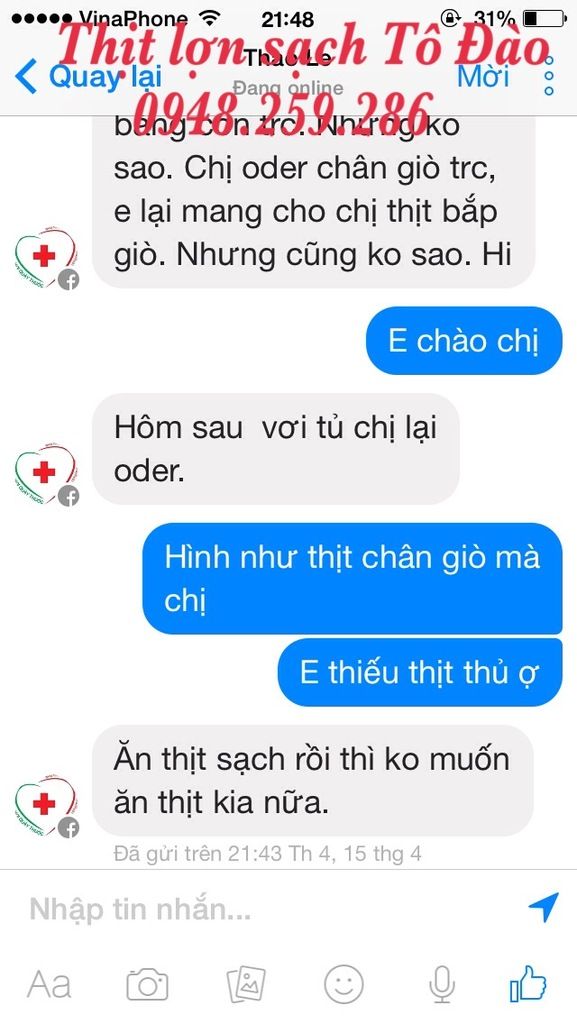
Task: Tap the send arrow icon
Action: point(543,907)
